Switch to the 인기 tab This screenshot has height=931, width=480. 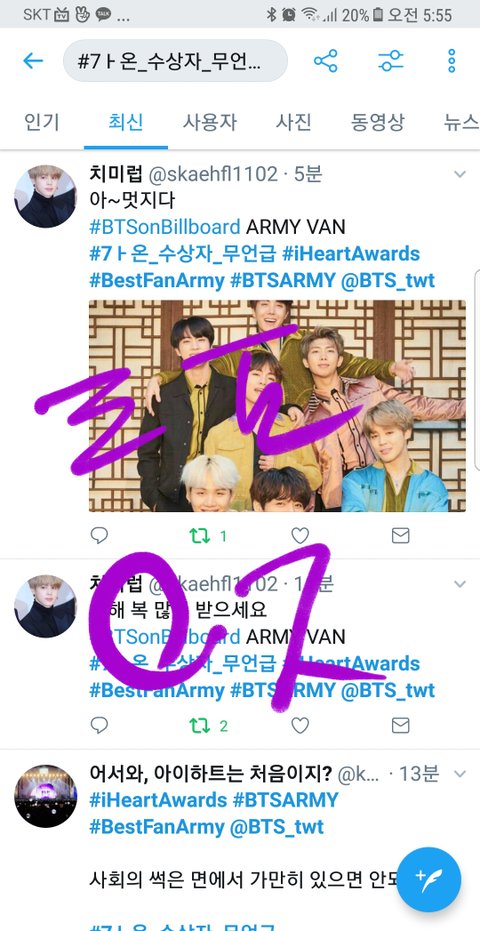pyautogui.click(x=42, y=122)
